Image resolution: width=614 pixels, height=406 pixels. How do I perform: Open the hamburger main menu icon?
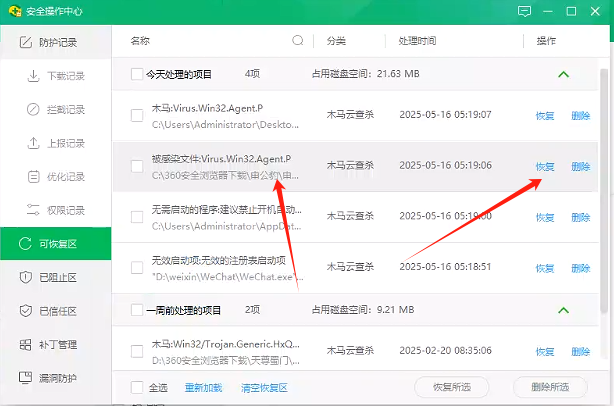point(550,11)
